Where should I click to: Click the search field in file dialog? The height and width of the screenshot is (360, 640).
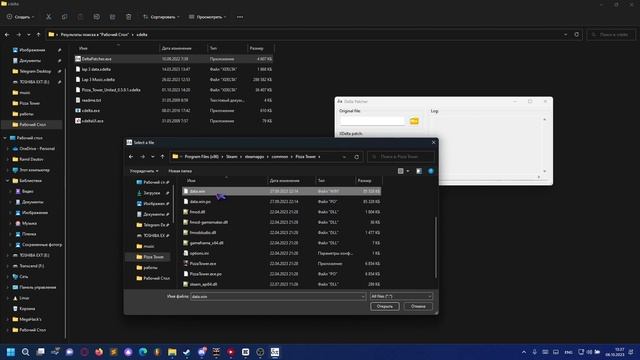point(401,157)
